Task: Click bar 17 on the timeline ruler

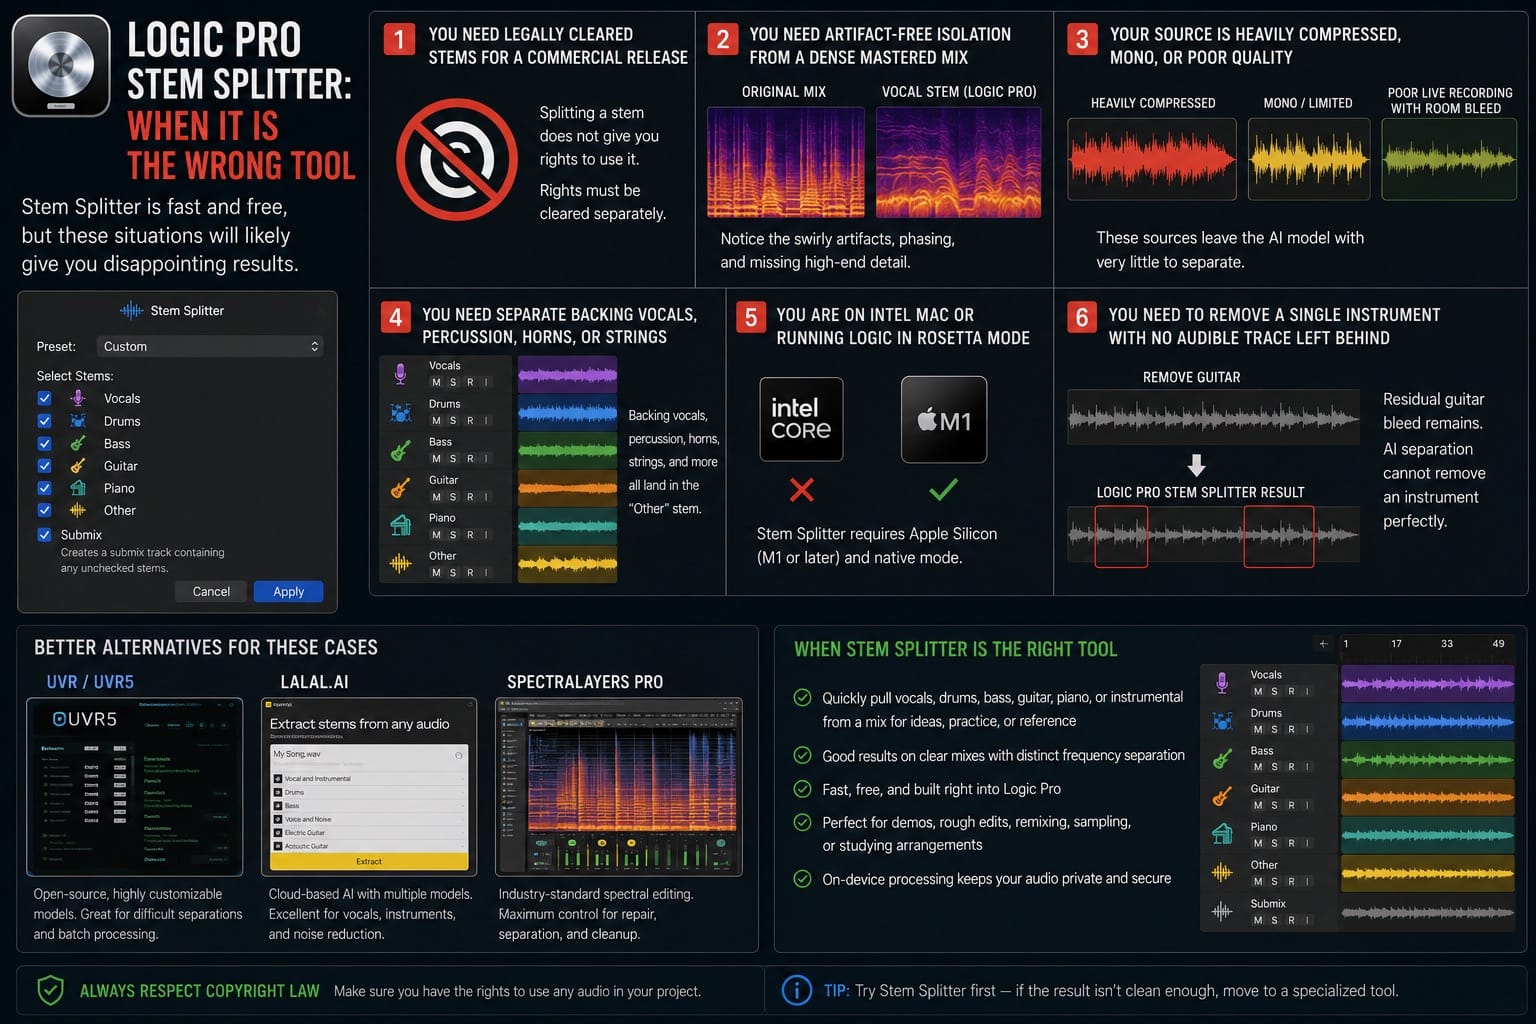Action: (1396, 644)
